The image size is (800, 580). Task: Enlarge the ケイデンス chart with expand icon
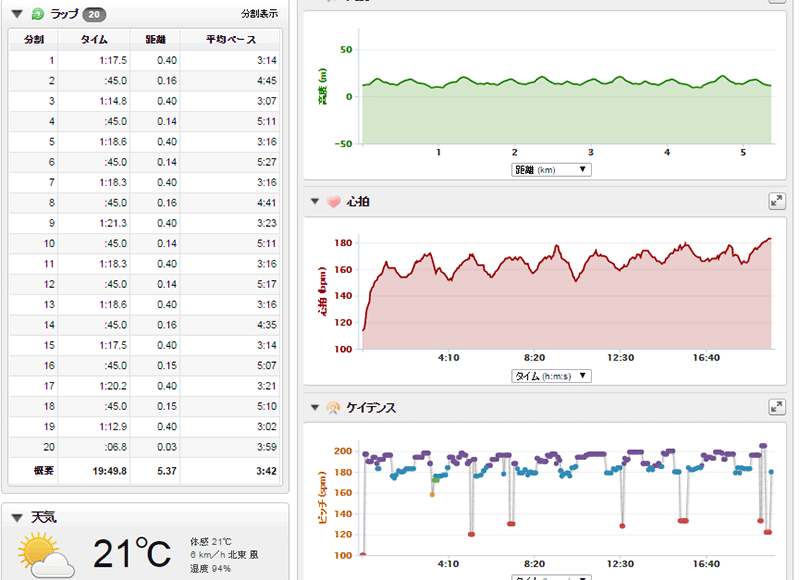(x=776, y=407)
